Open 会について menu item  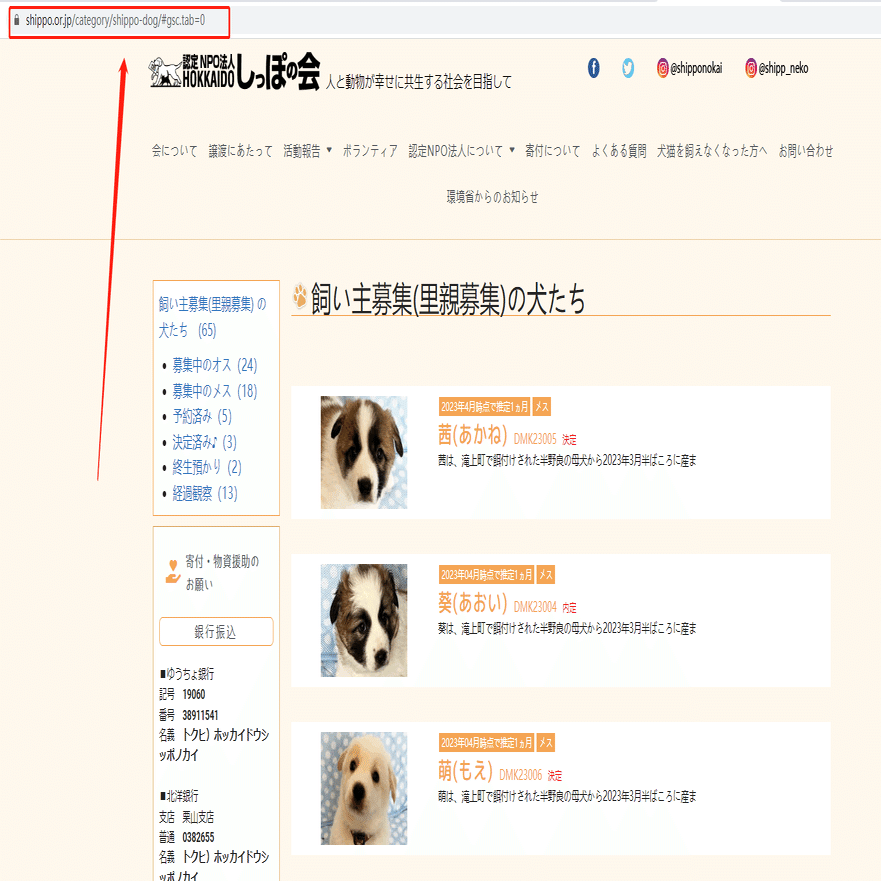174,151
